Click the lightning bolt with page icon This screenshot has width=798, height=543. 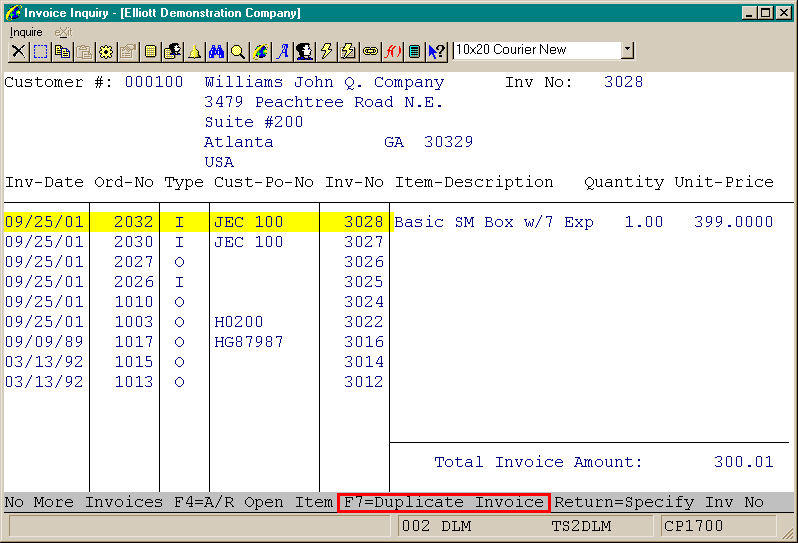coord(348,51)
